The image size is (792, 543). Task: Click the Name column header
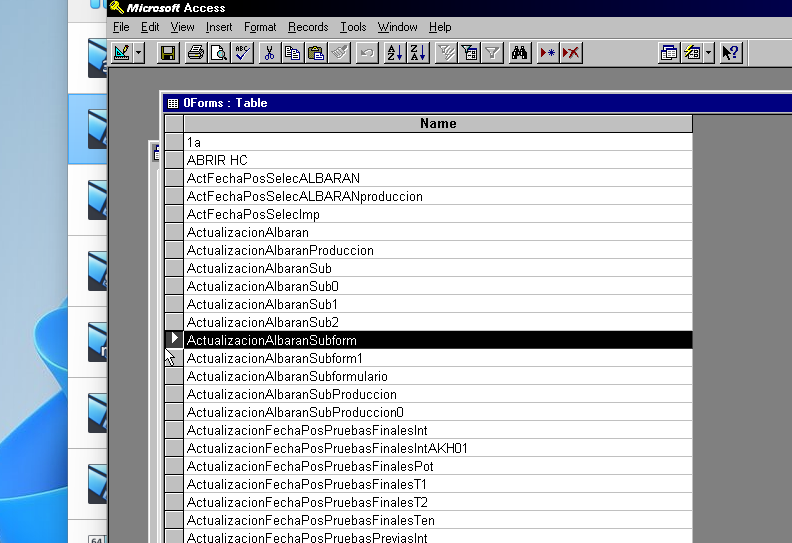pos(438,124)
